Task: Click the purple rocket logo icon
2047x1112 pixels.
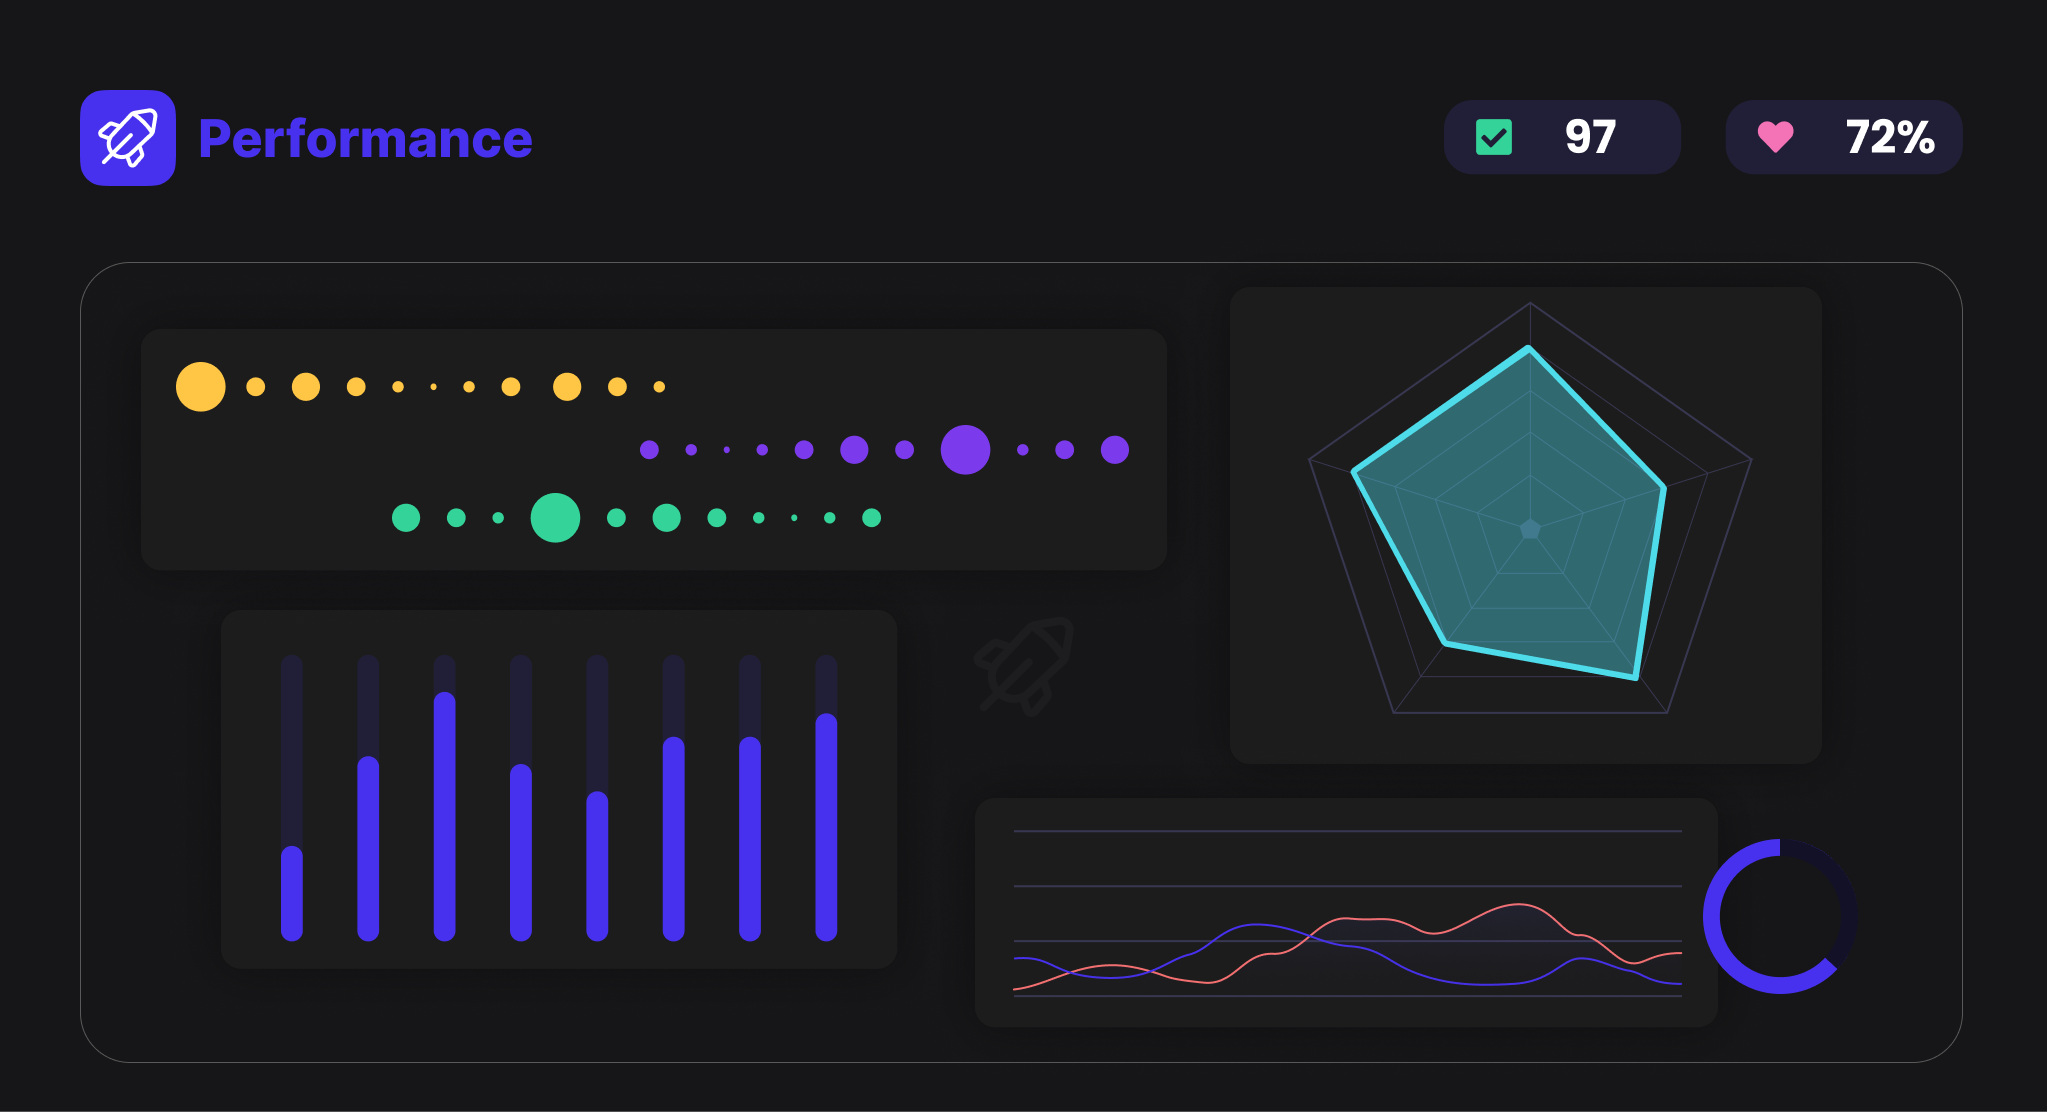Action: 128,138
